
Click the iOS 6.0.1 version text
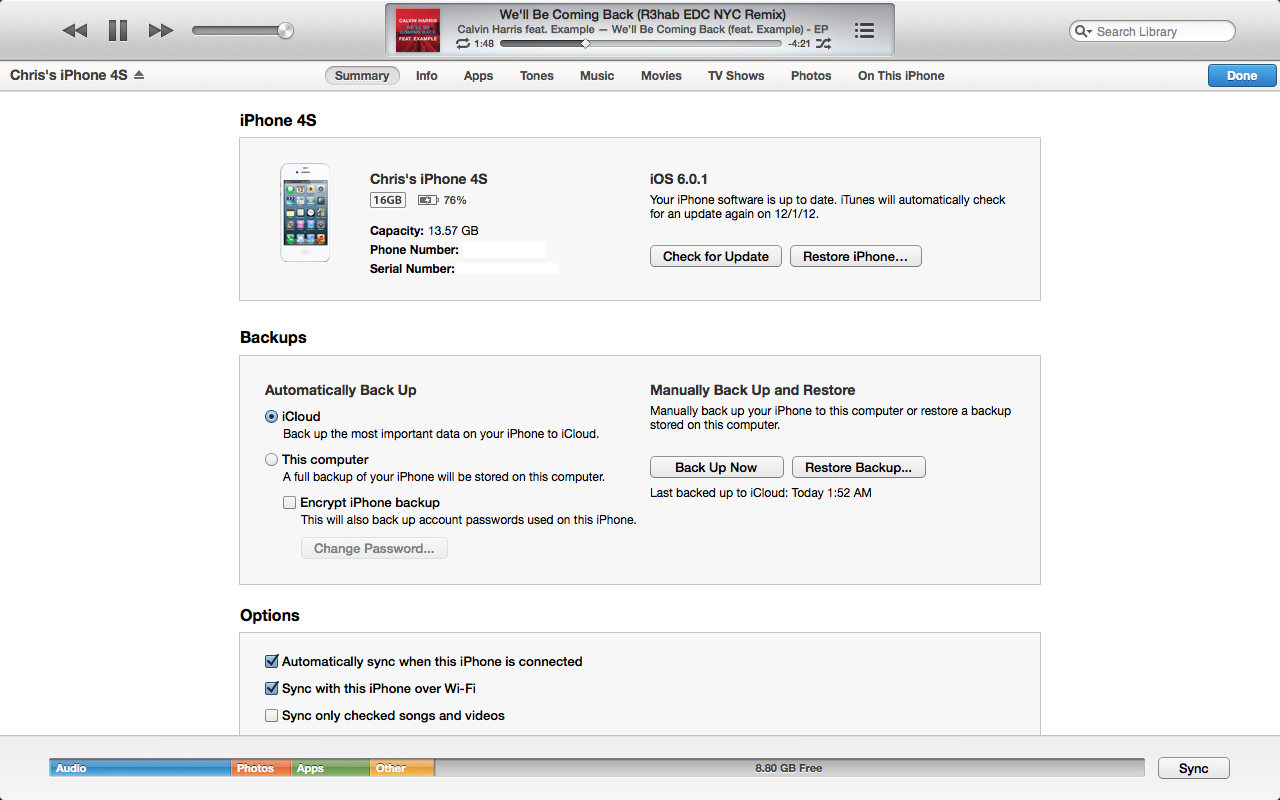[x=679, y=179]
